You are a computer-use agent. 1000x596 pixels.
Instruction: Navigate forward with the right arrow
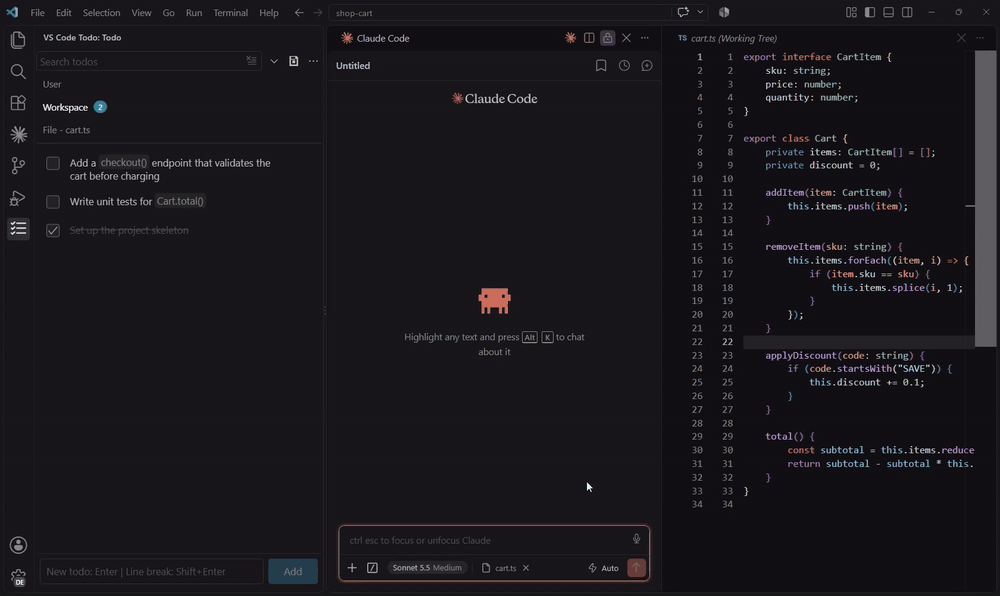click(318, 13)
